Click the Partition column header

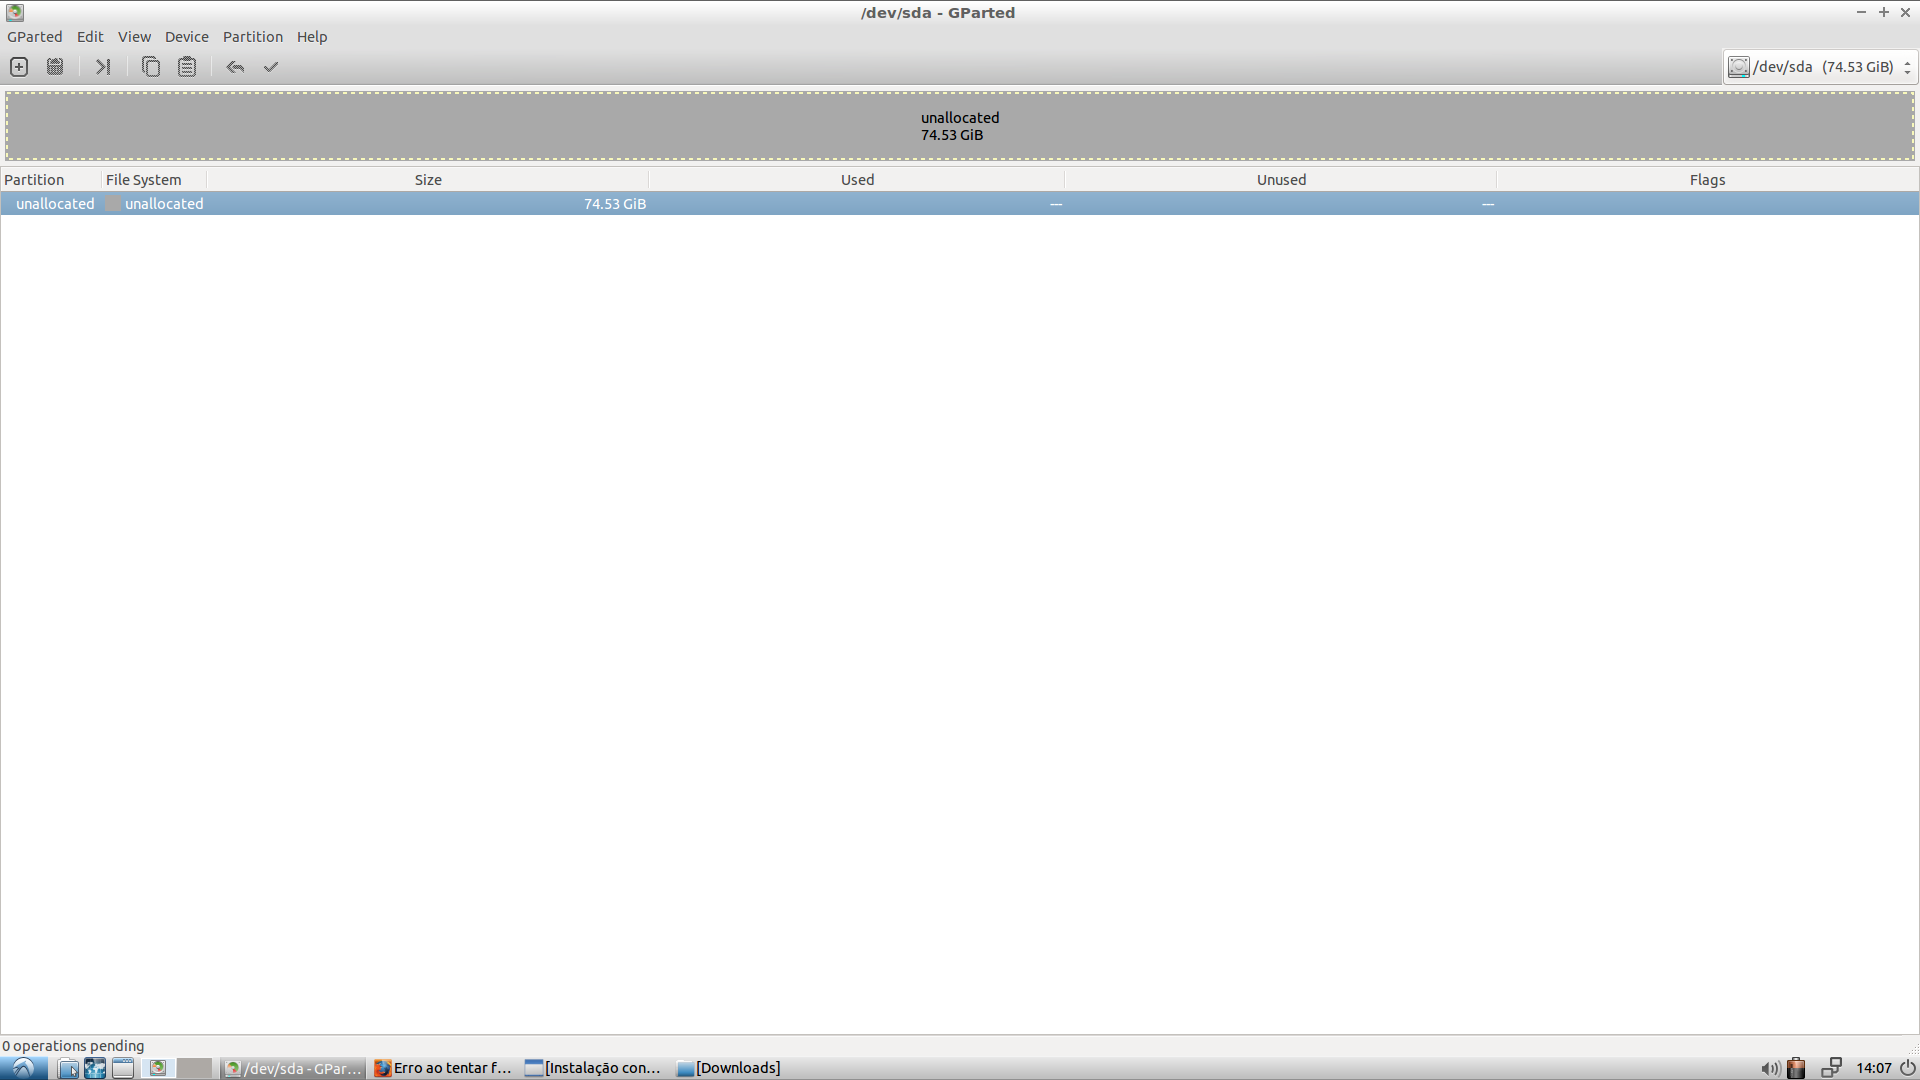(x=51, y=180)
